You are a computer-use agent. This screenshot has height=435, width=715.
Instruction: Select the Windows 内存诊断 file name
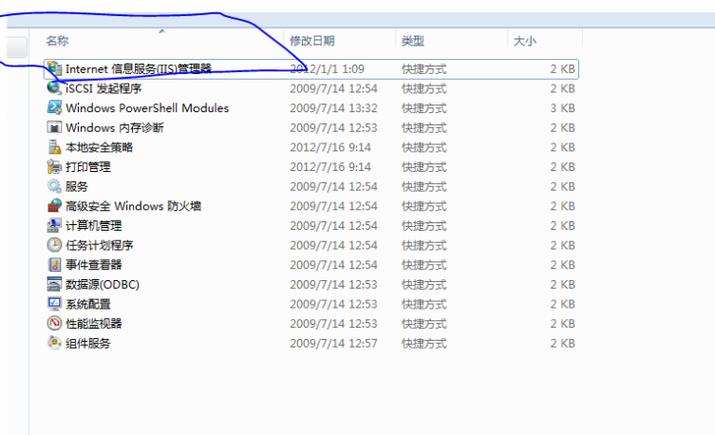click(114, 128)
